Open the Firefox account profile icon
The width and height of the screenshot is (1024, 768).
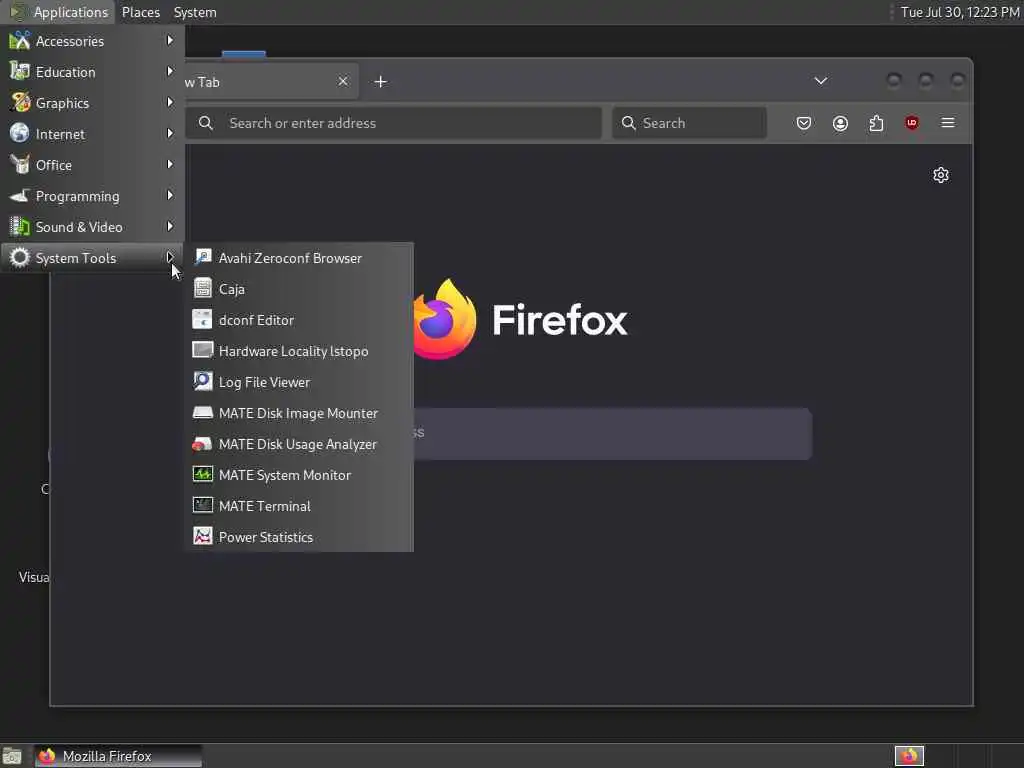[x=840, y=123]
